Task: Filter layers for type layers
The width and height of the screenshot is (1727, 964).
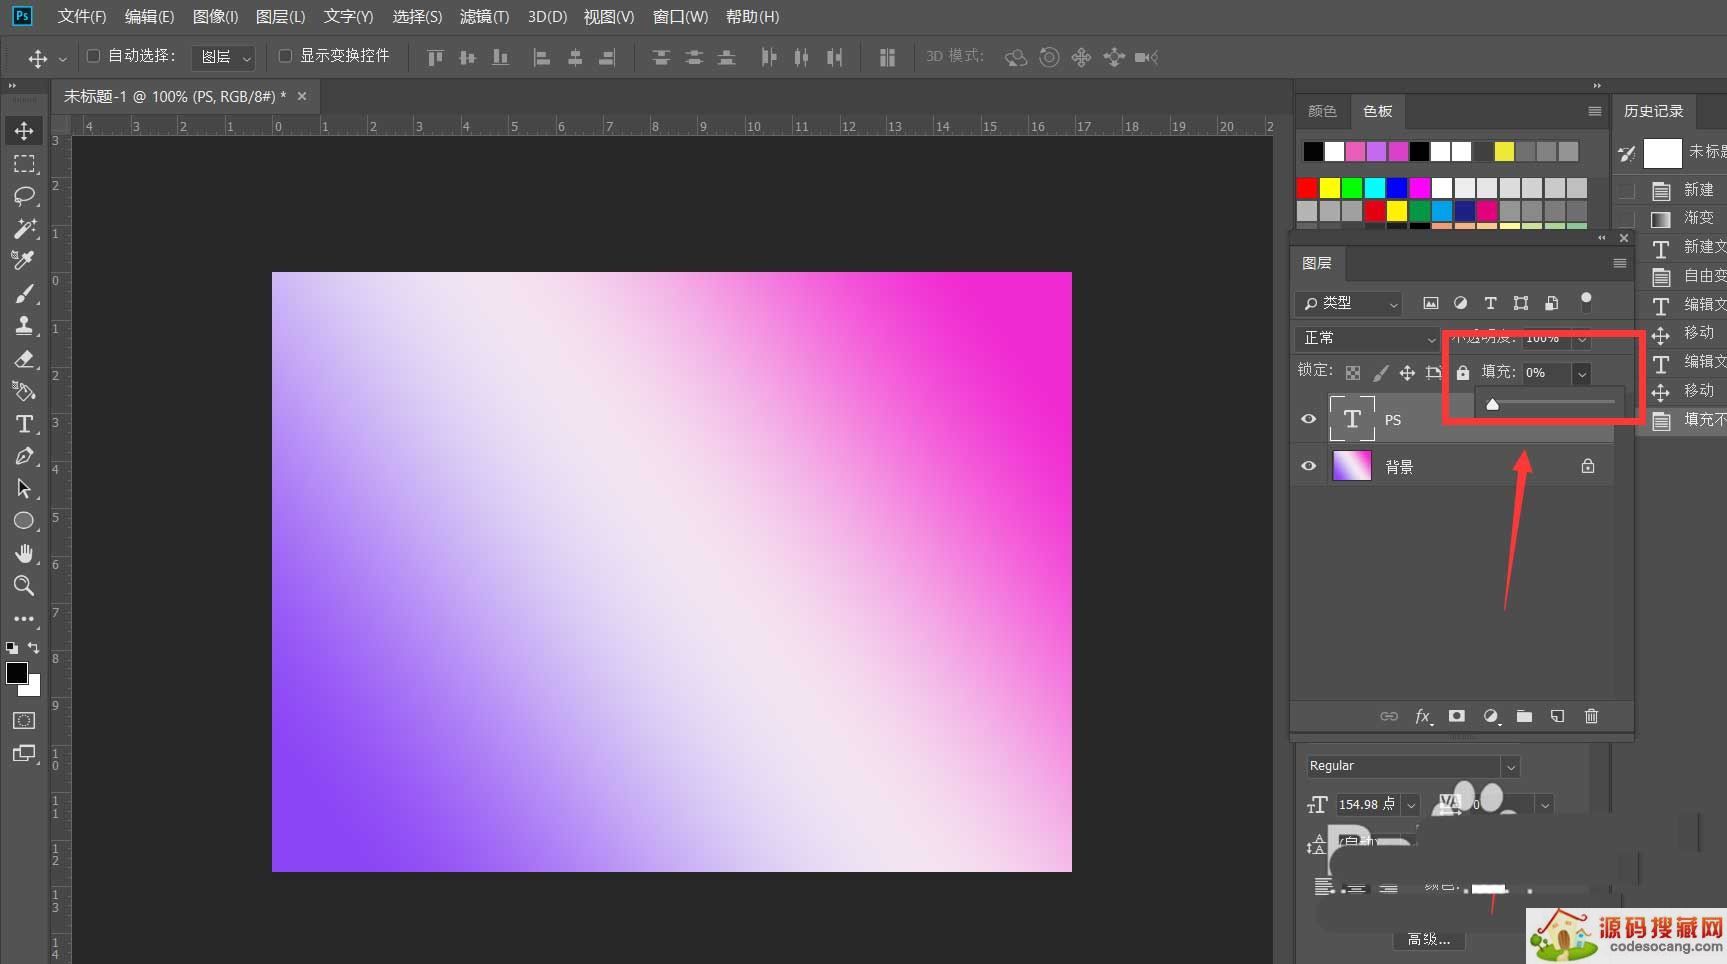Action: (x=1490, y=303)
